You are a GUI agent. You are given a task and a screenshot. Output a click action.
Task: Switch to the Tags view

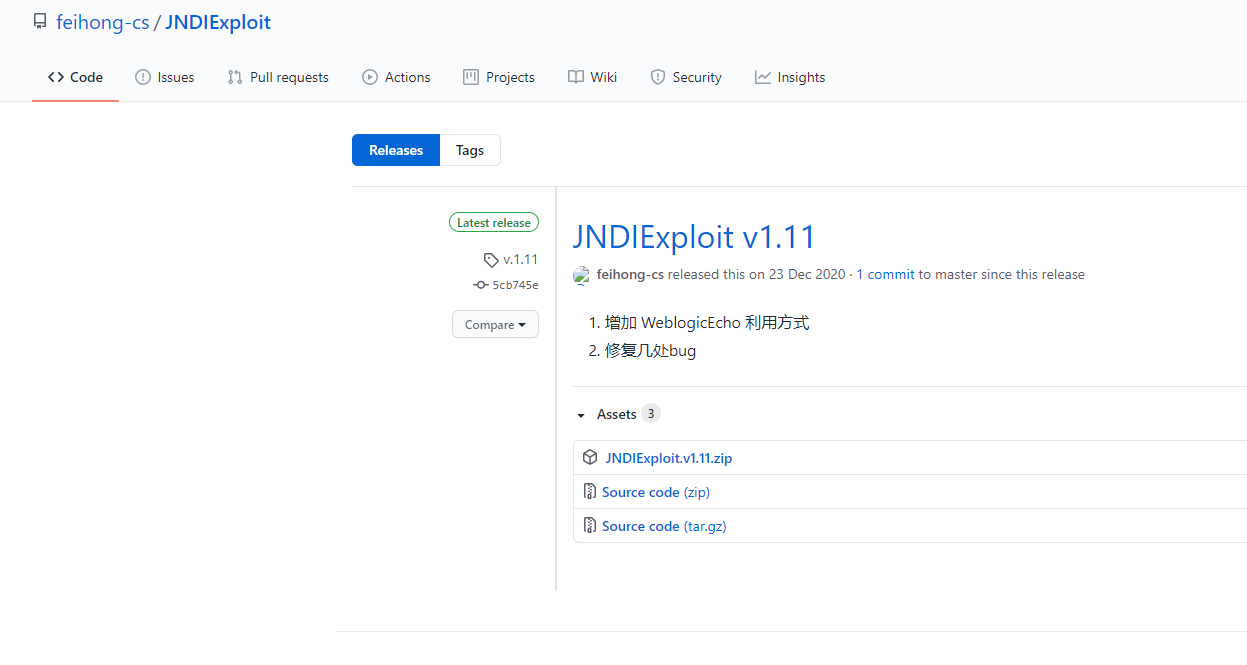pos(470,150)
